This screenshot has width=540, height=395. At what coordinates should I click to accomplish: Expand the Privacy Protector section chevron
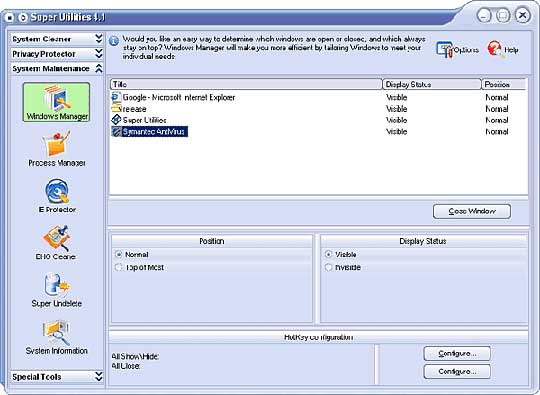(x=99, y=54)
